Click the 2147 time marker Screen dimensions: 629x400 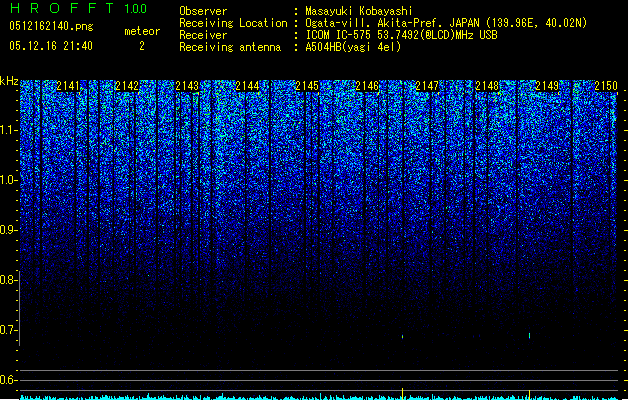click(x=427, y=86)
